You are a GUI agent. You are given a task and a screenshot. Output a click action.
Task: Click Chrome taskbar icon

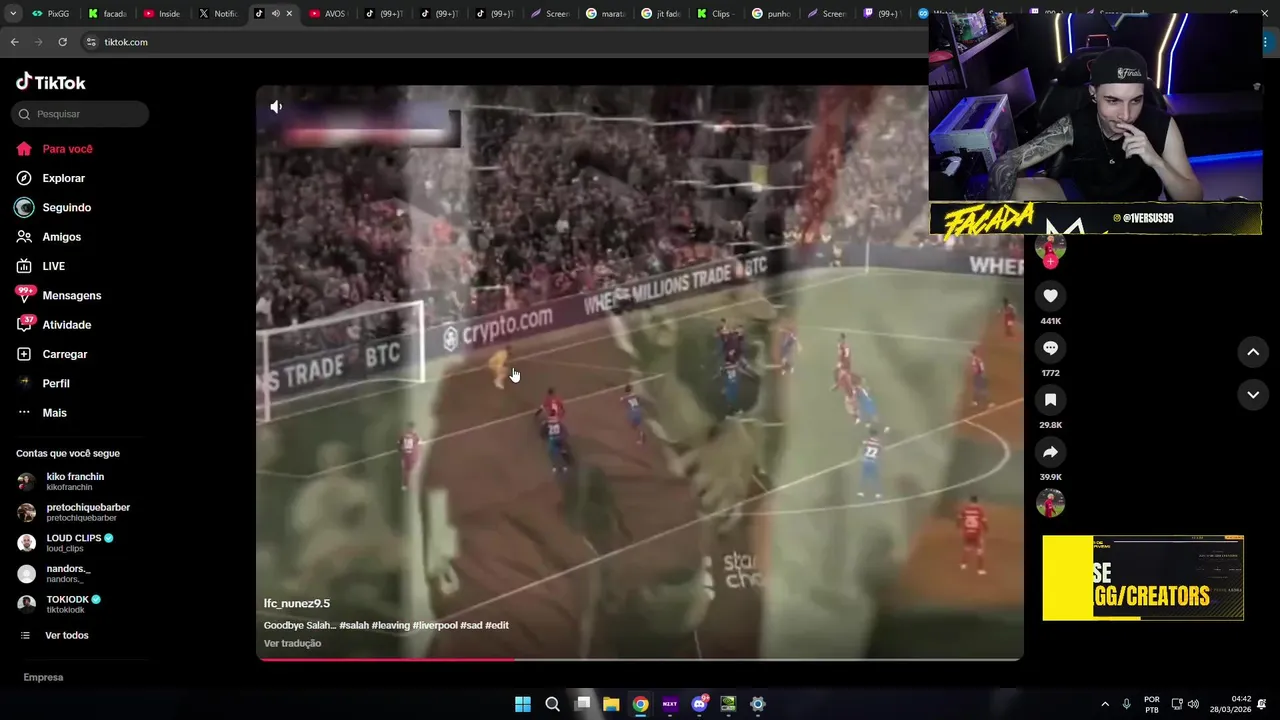[x=640, y=704]
